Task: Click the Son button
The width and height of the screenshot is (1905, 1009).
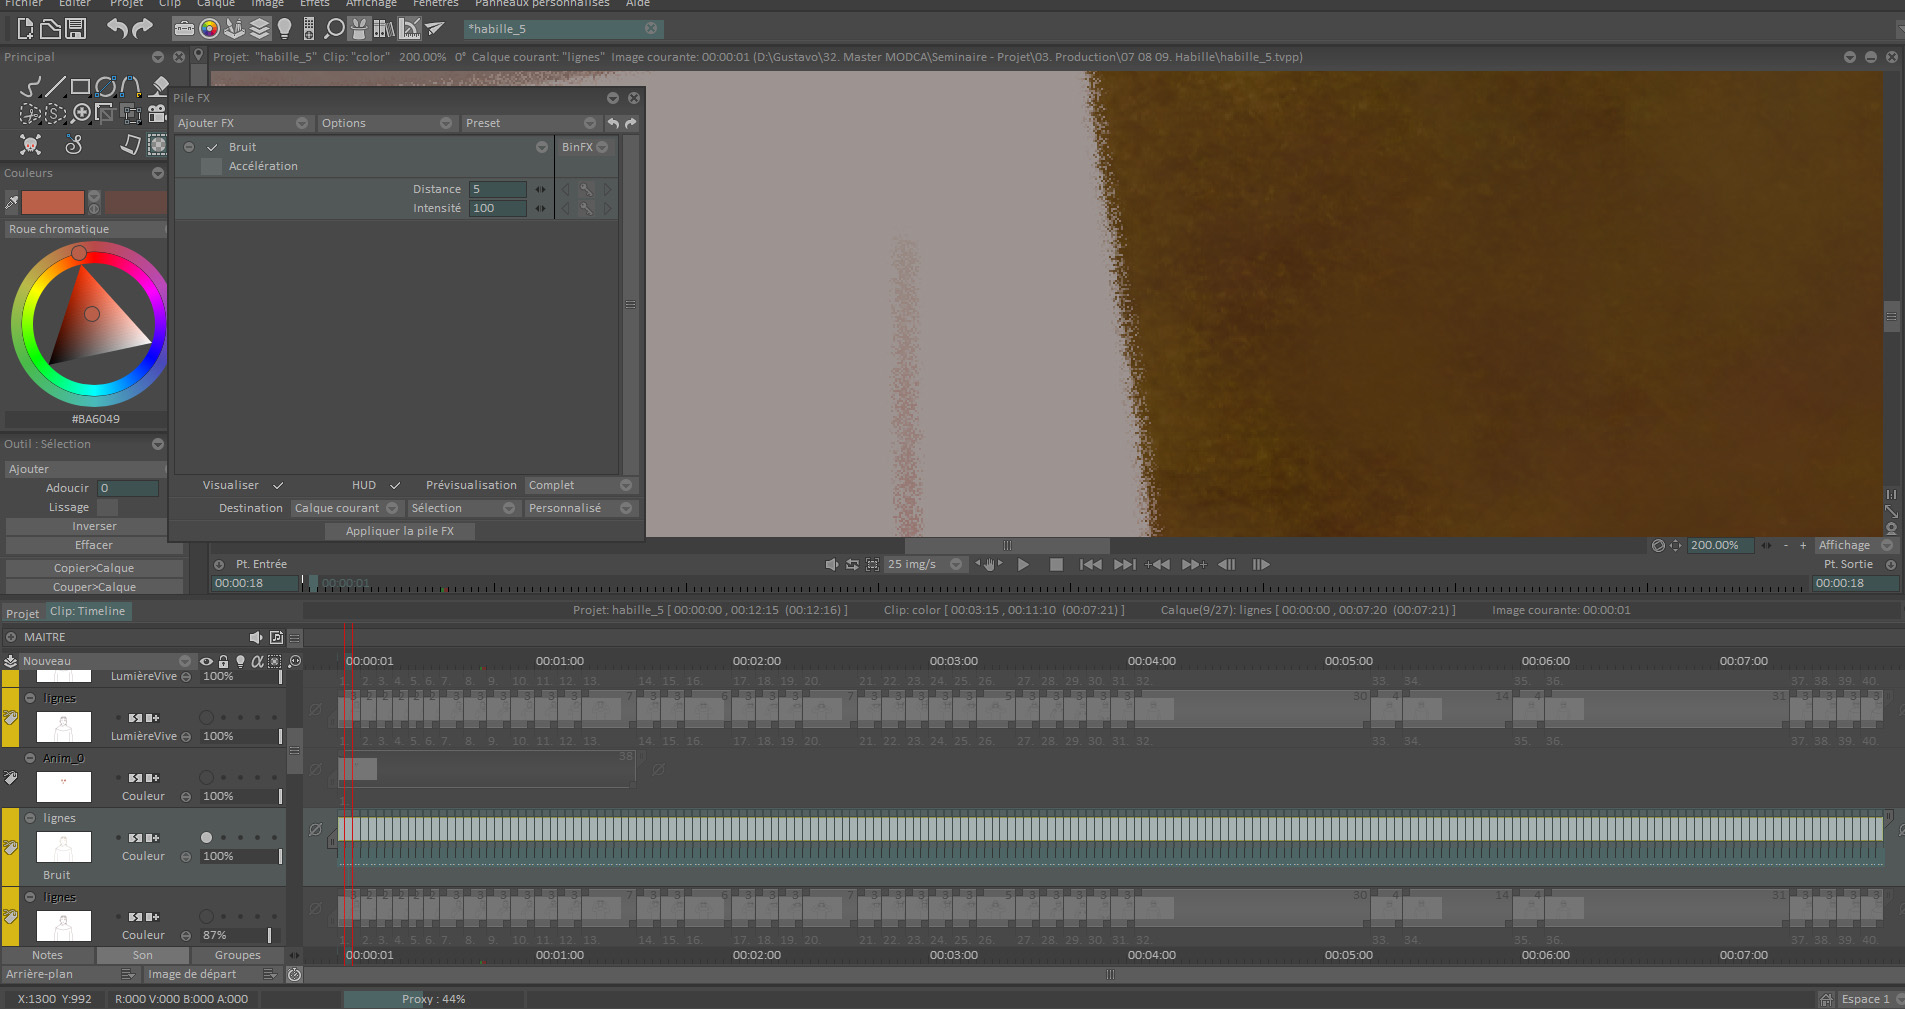Action: click(142, 955)
